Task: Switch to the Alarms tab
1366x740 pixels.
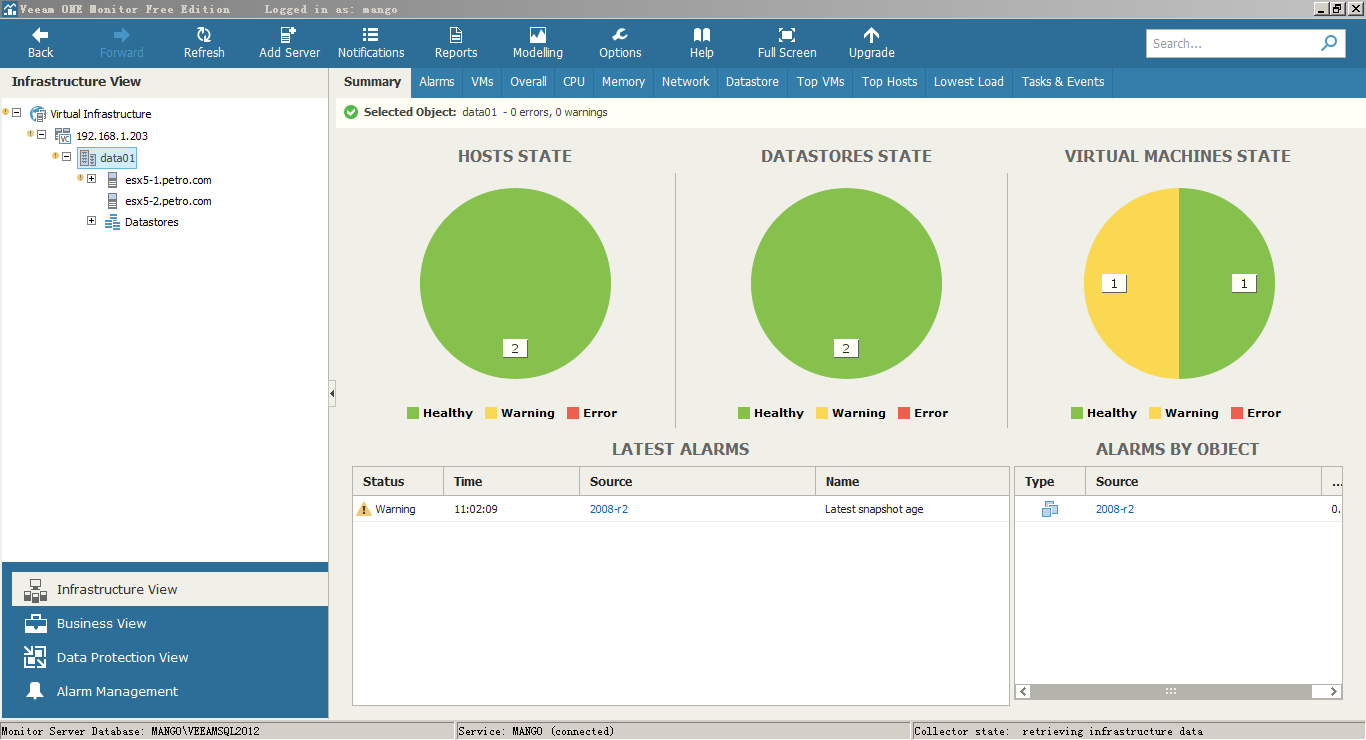Action: click(x=437, y=82)
